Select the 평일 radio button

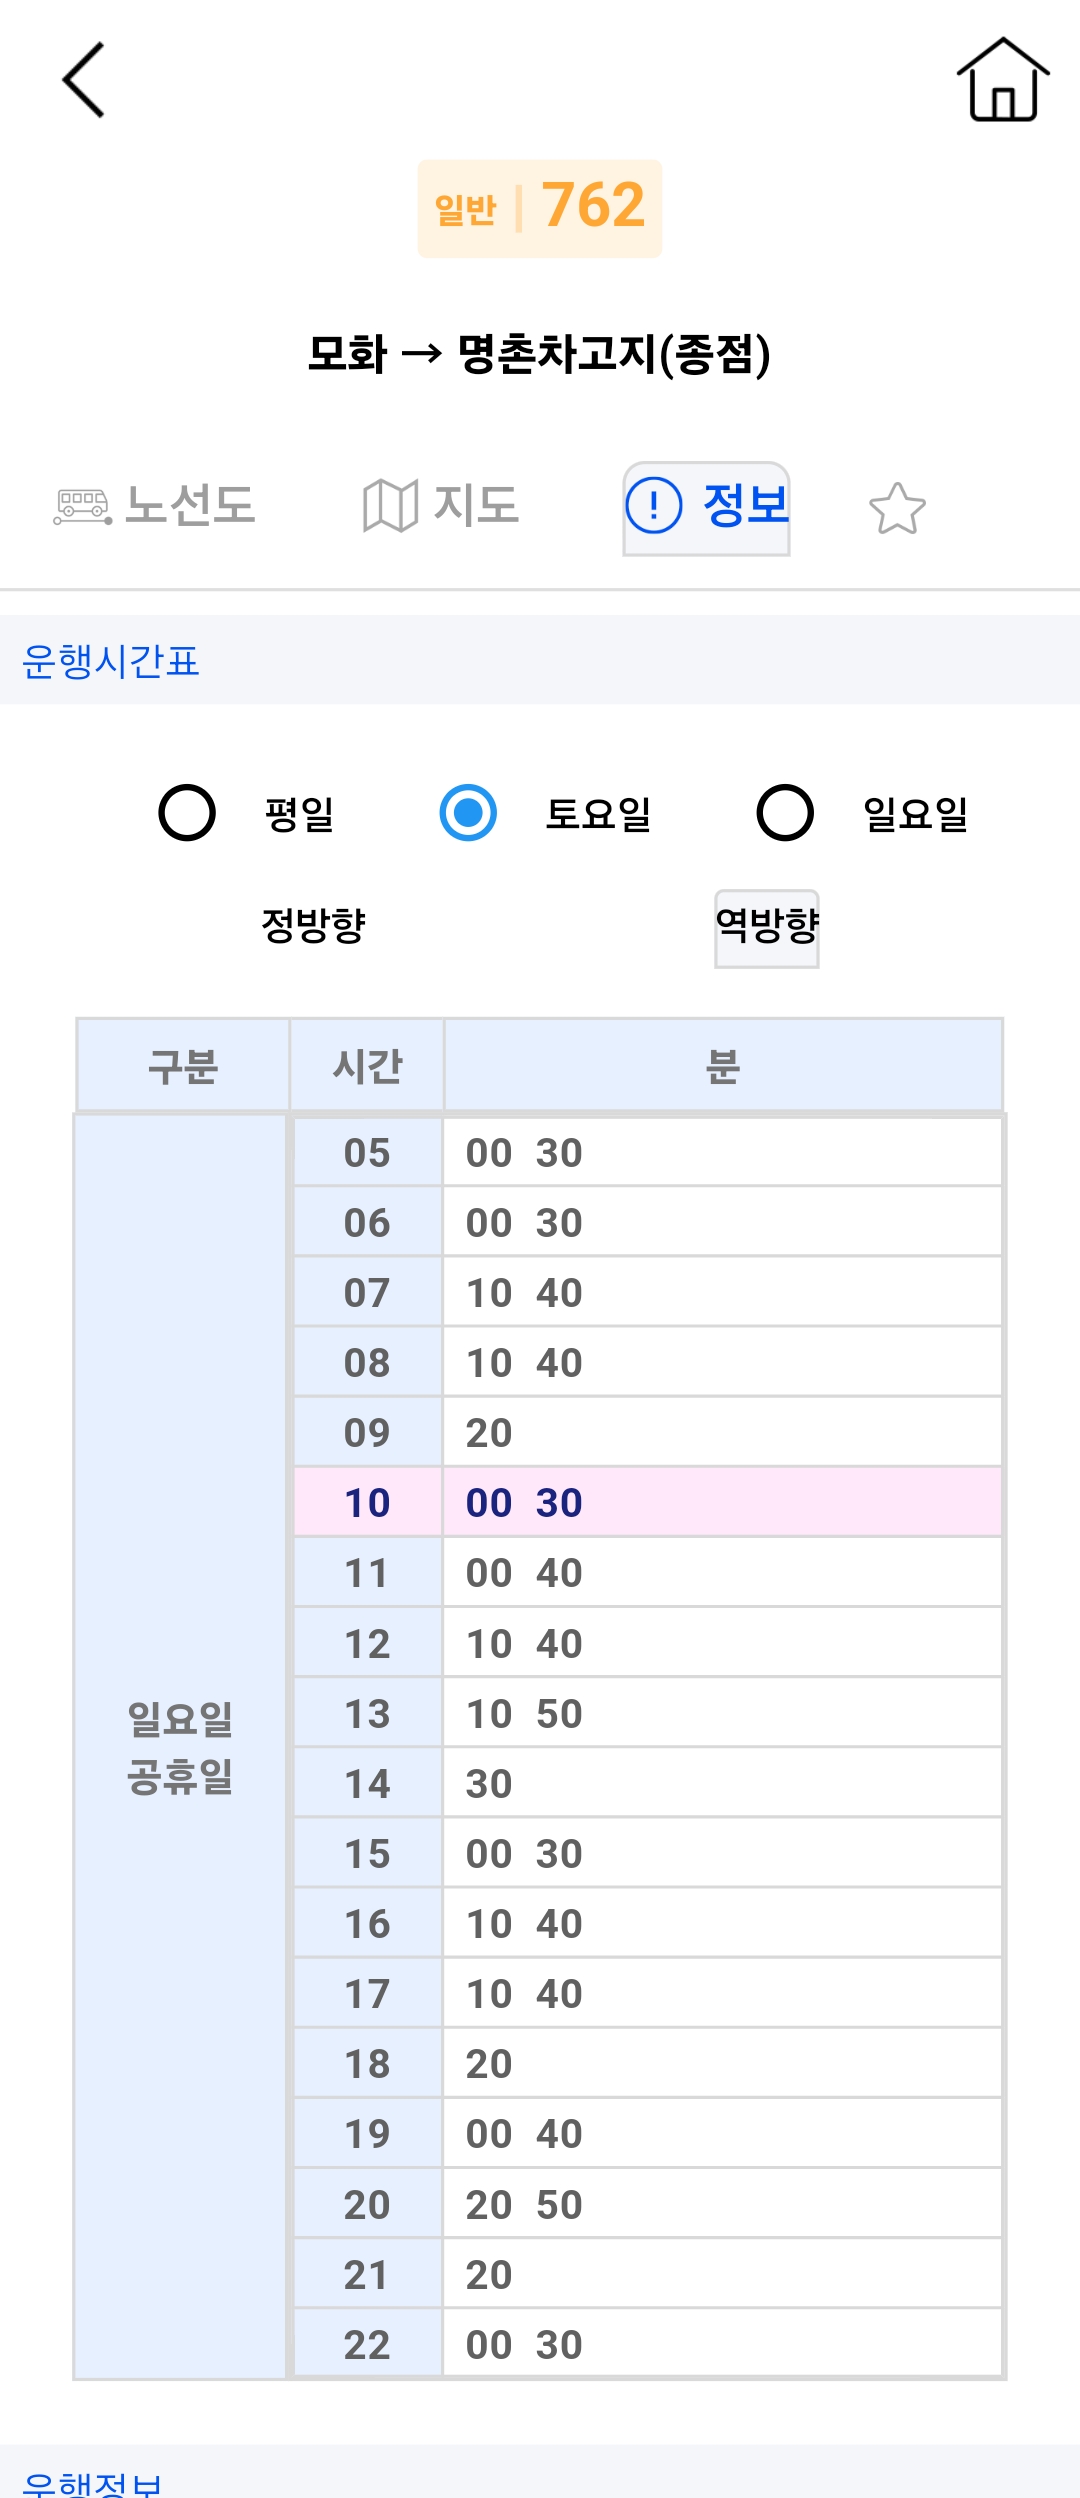click(187, 813)
